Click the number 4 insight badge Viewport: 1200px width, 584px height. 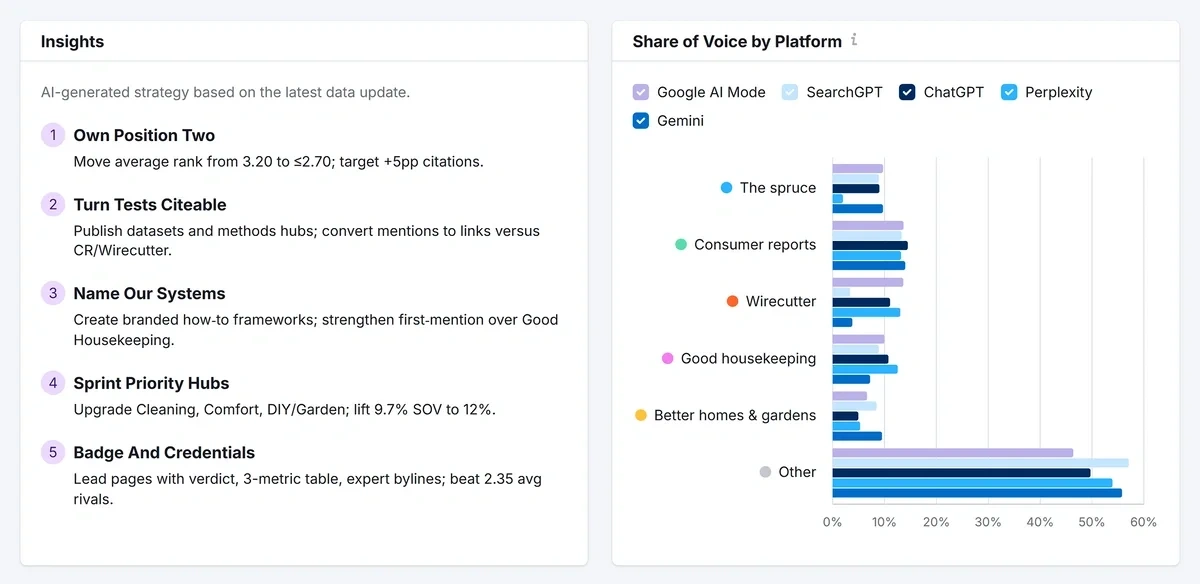53,383
